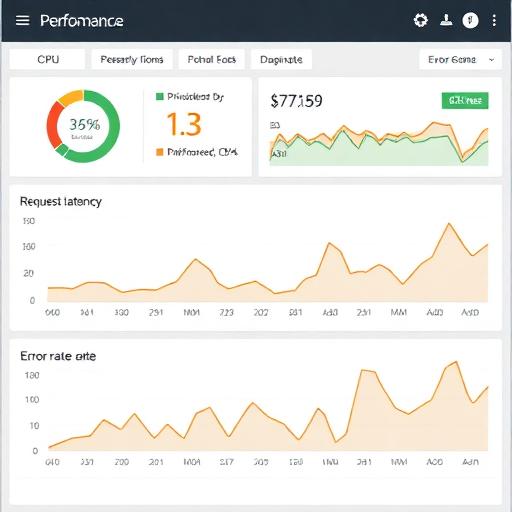The image size is (512, 512).
Task: Click the green legend square swatch
Action: 160,97
